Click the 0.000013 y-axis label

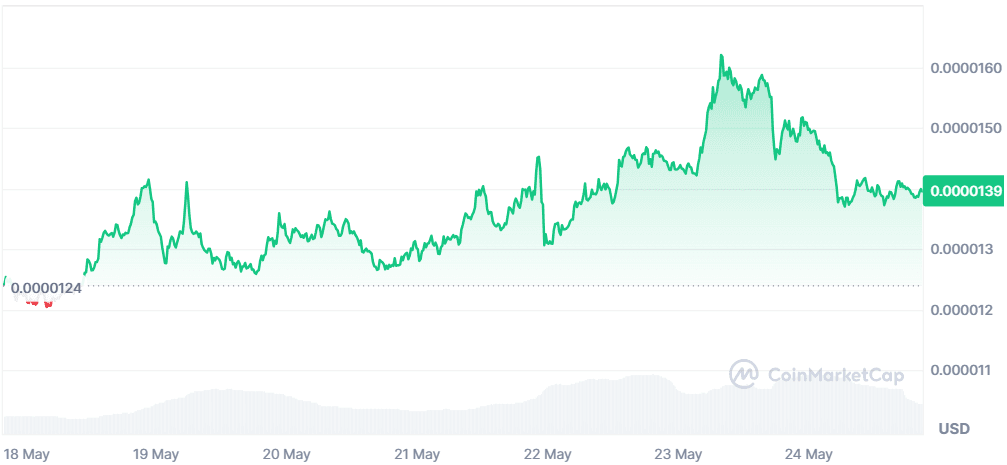coord(962,249)
